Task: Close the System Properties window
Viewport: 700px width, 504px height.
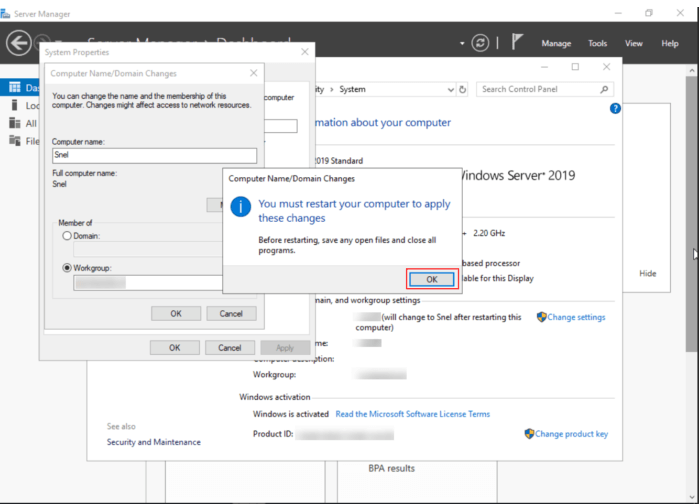Action: point(305,52)
